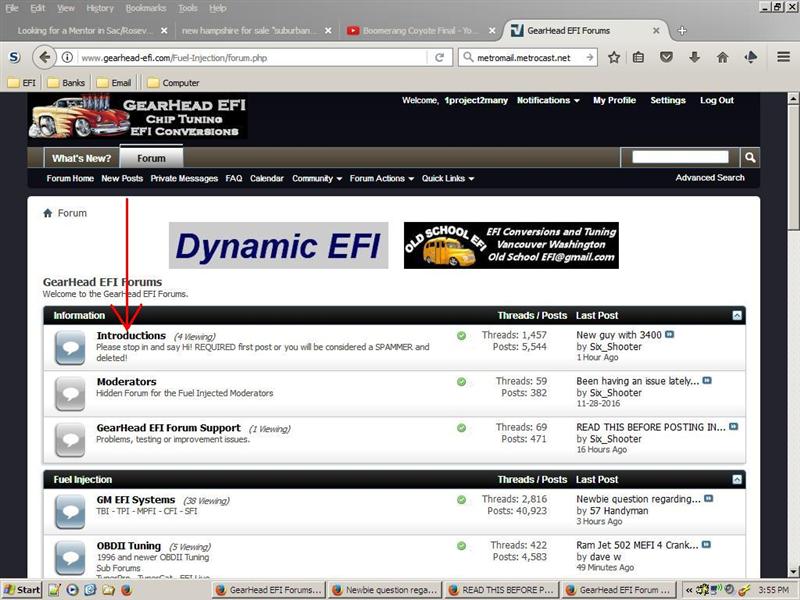Switch to the What's New? tab
Image resolution: width=800 pixels, height=600 pixels.
(81, 158)
